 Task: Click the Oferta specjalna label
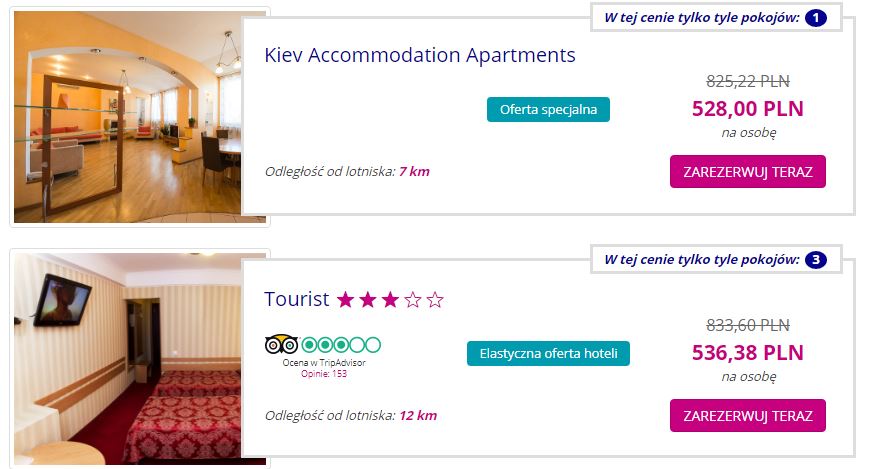coord(548,109)
